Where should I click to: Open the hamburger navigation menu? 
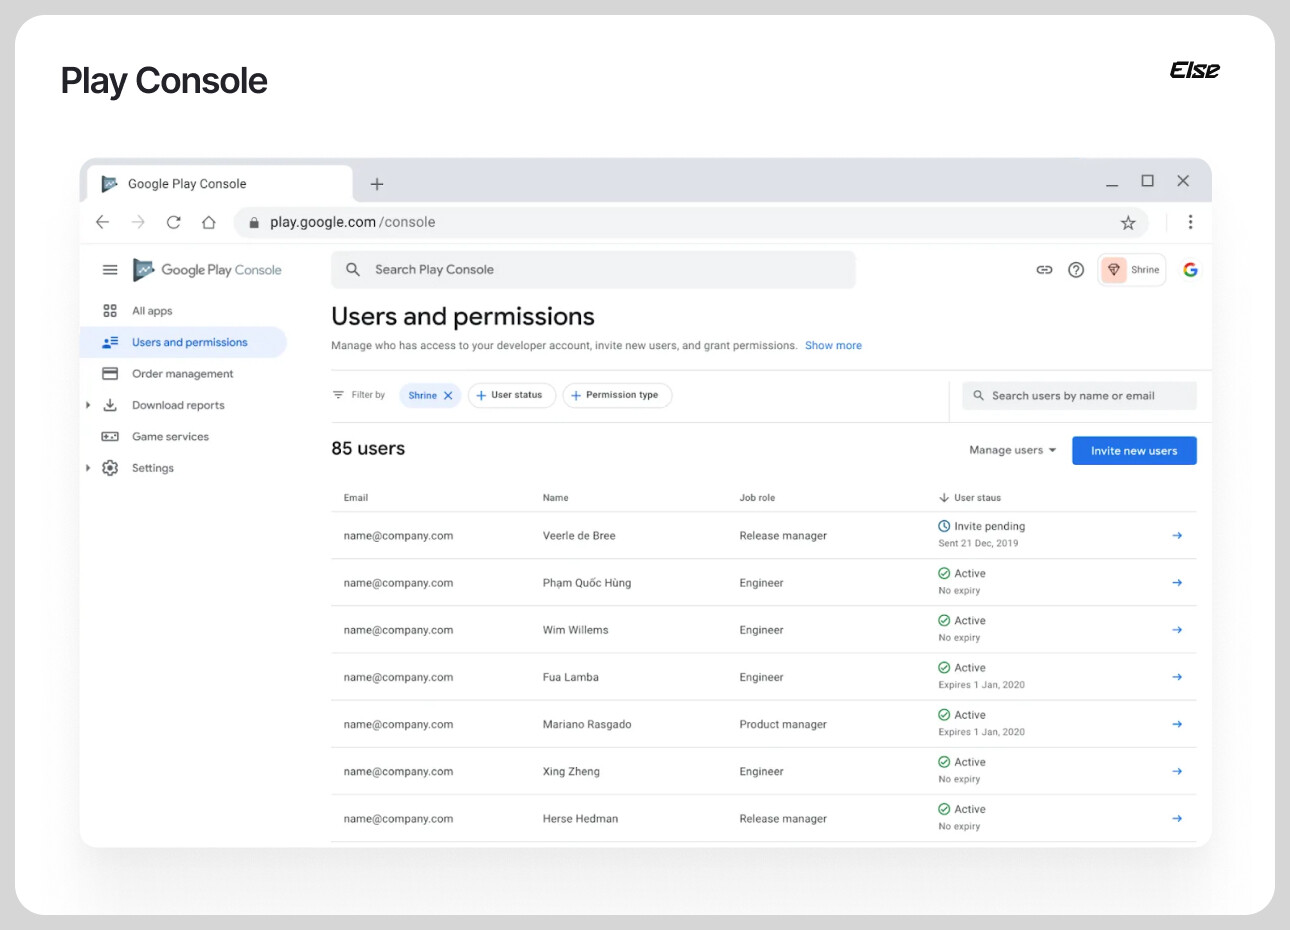pos(110,270)
